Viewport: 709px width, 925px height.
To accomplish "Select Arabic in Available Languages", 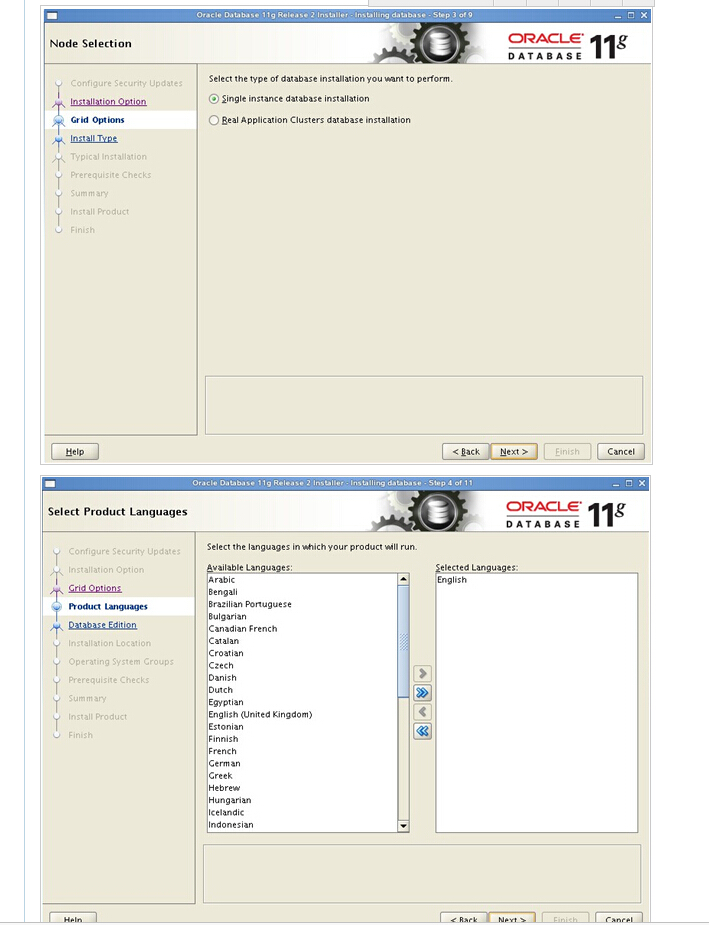I will (303, 580).
